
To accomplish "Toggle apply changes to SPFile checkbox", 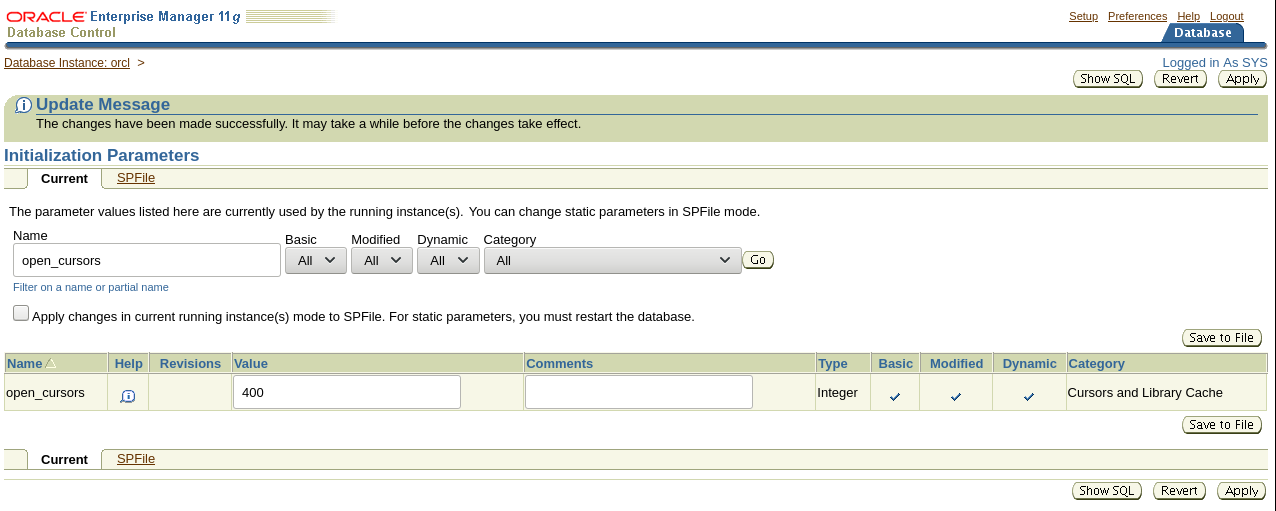I will point(21,313).
